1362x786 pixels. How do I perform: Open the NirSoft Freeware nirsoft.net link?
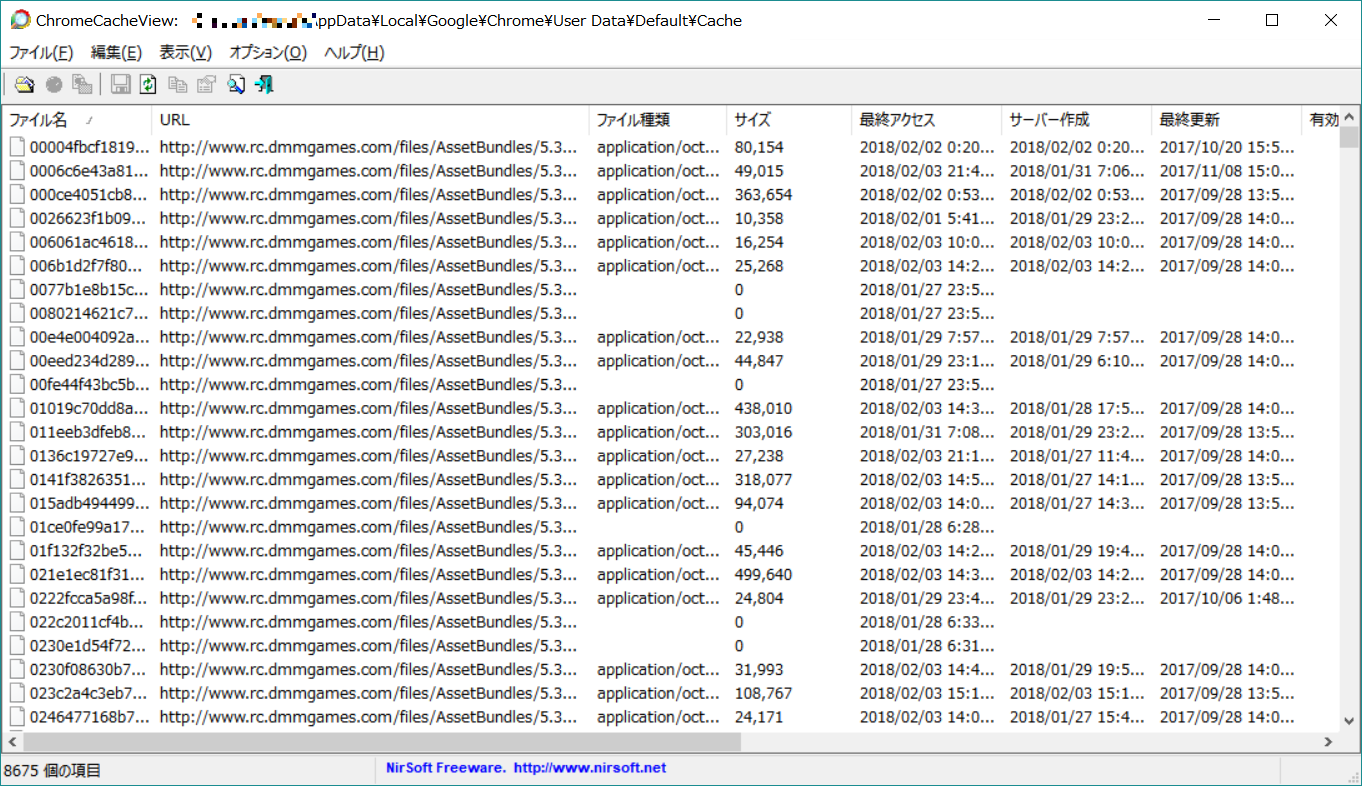(x=526, y=768)
